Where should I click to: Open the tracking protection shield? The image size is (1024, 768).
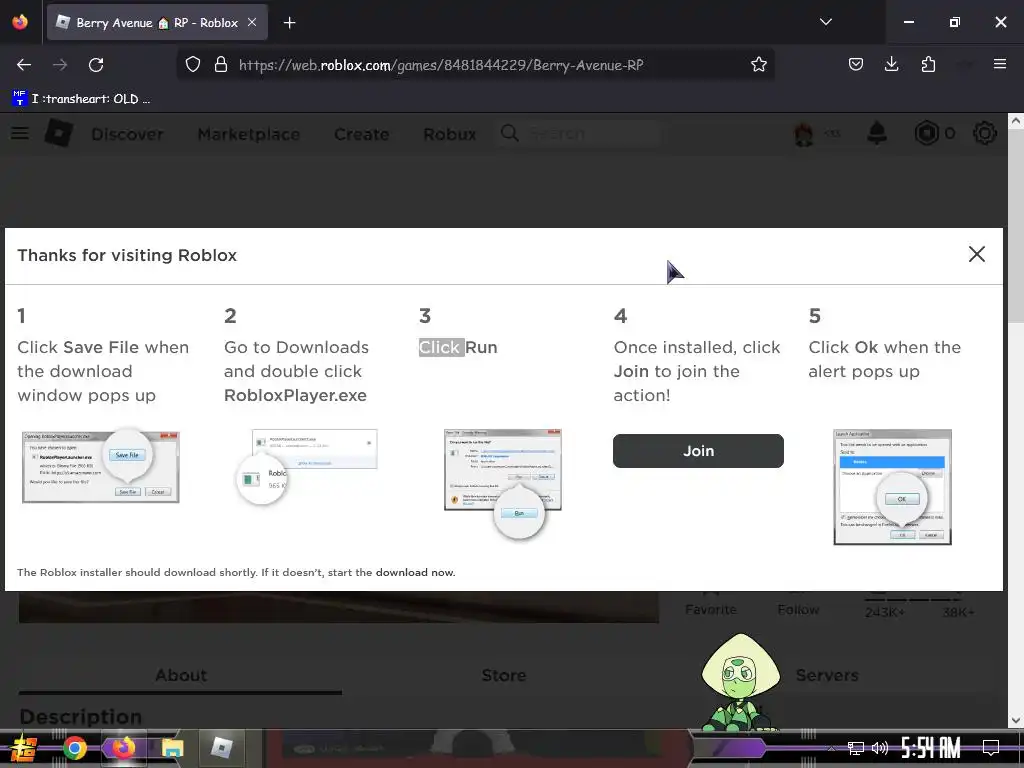[x=193, y=65]
